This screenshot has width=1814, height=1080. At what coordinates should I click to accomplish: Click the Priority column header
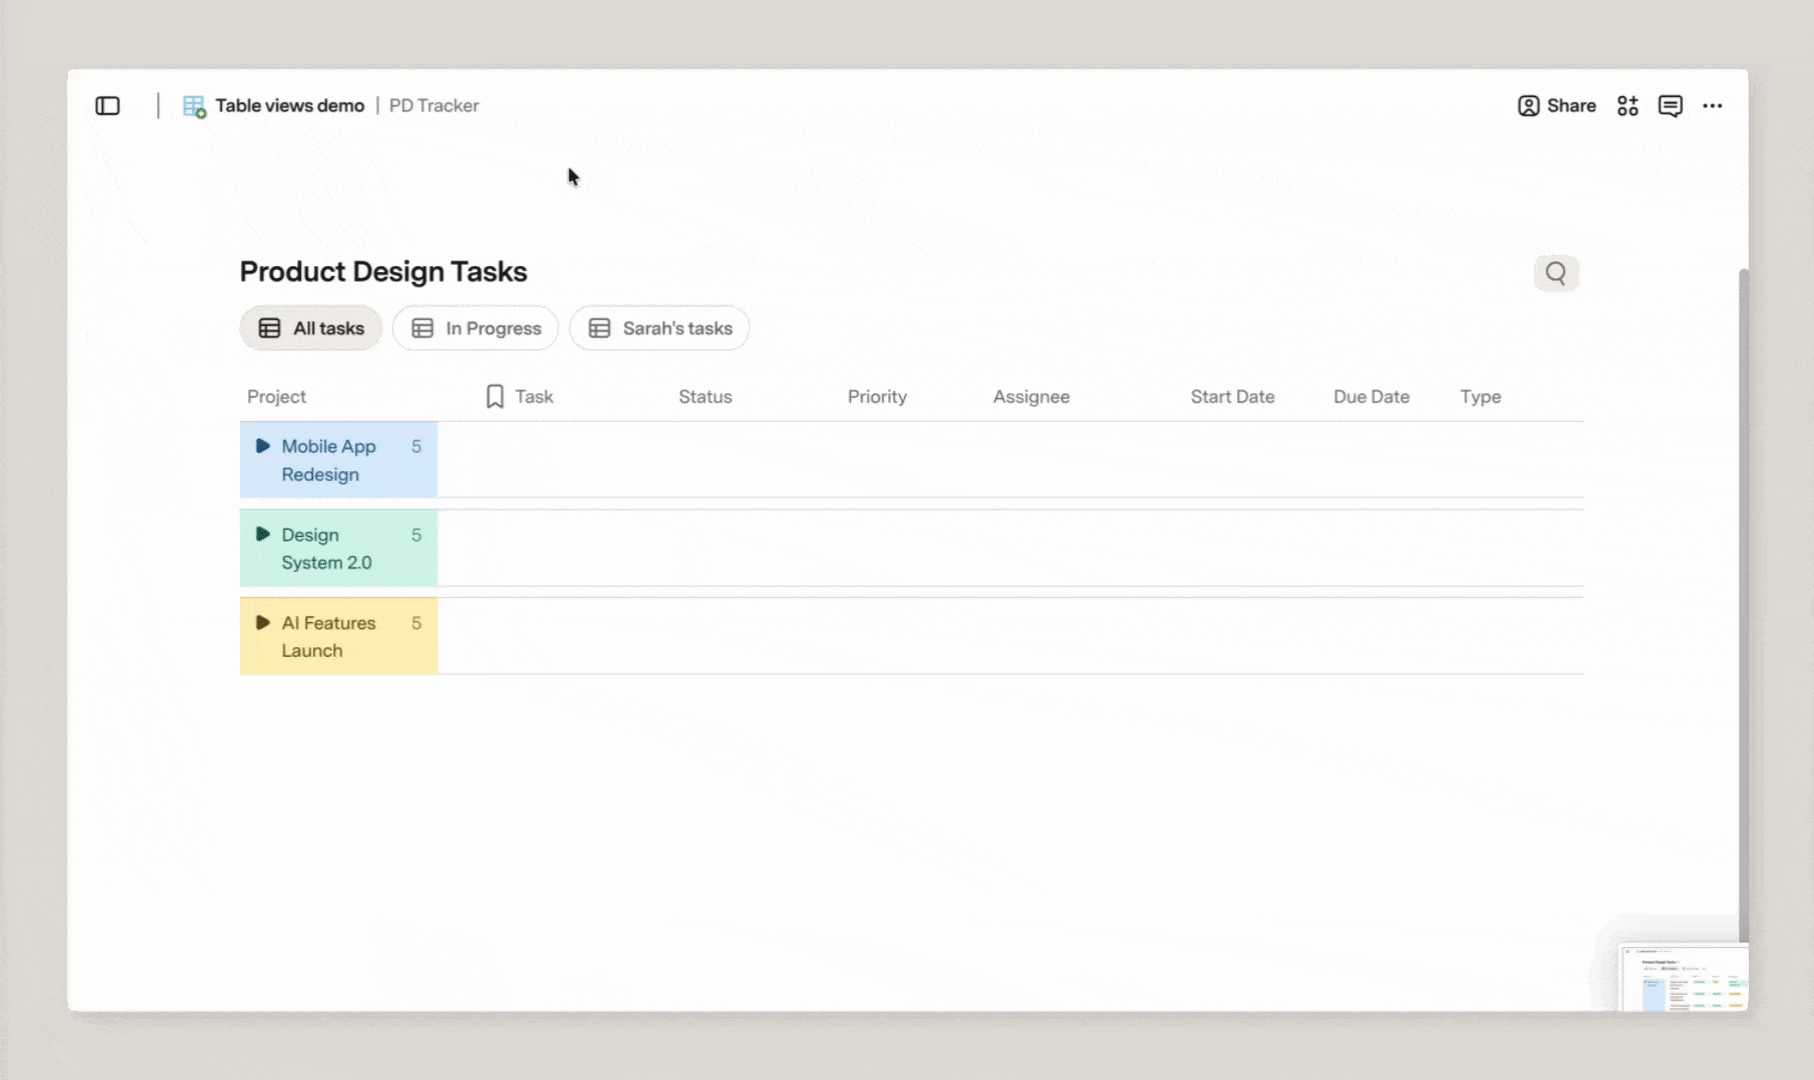click(877, 397)
